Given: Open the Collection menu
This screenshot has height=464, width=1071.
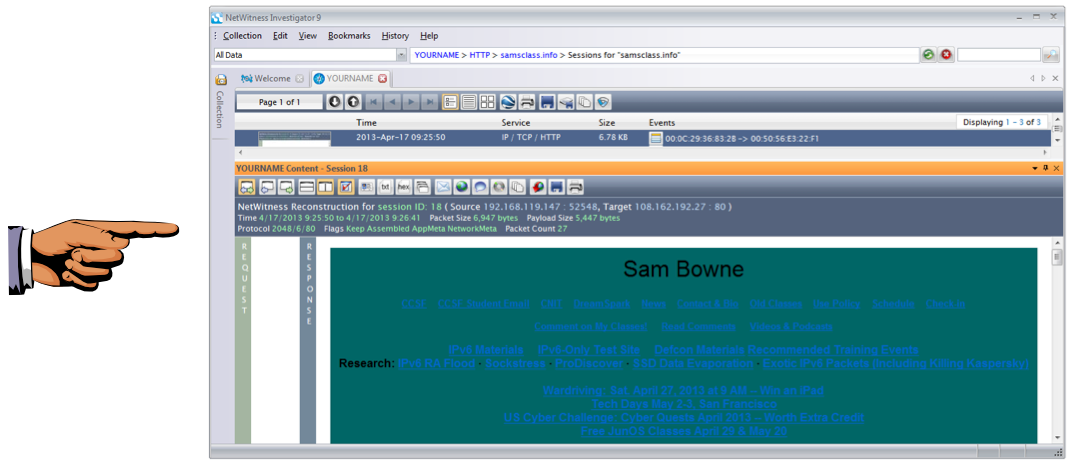Looking at the screenshot, I should pyautogui.click(x=242, y=36).
